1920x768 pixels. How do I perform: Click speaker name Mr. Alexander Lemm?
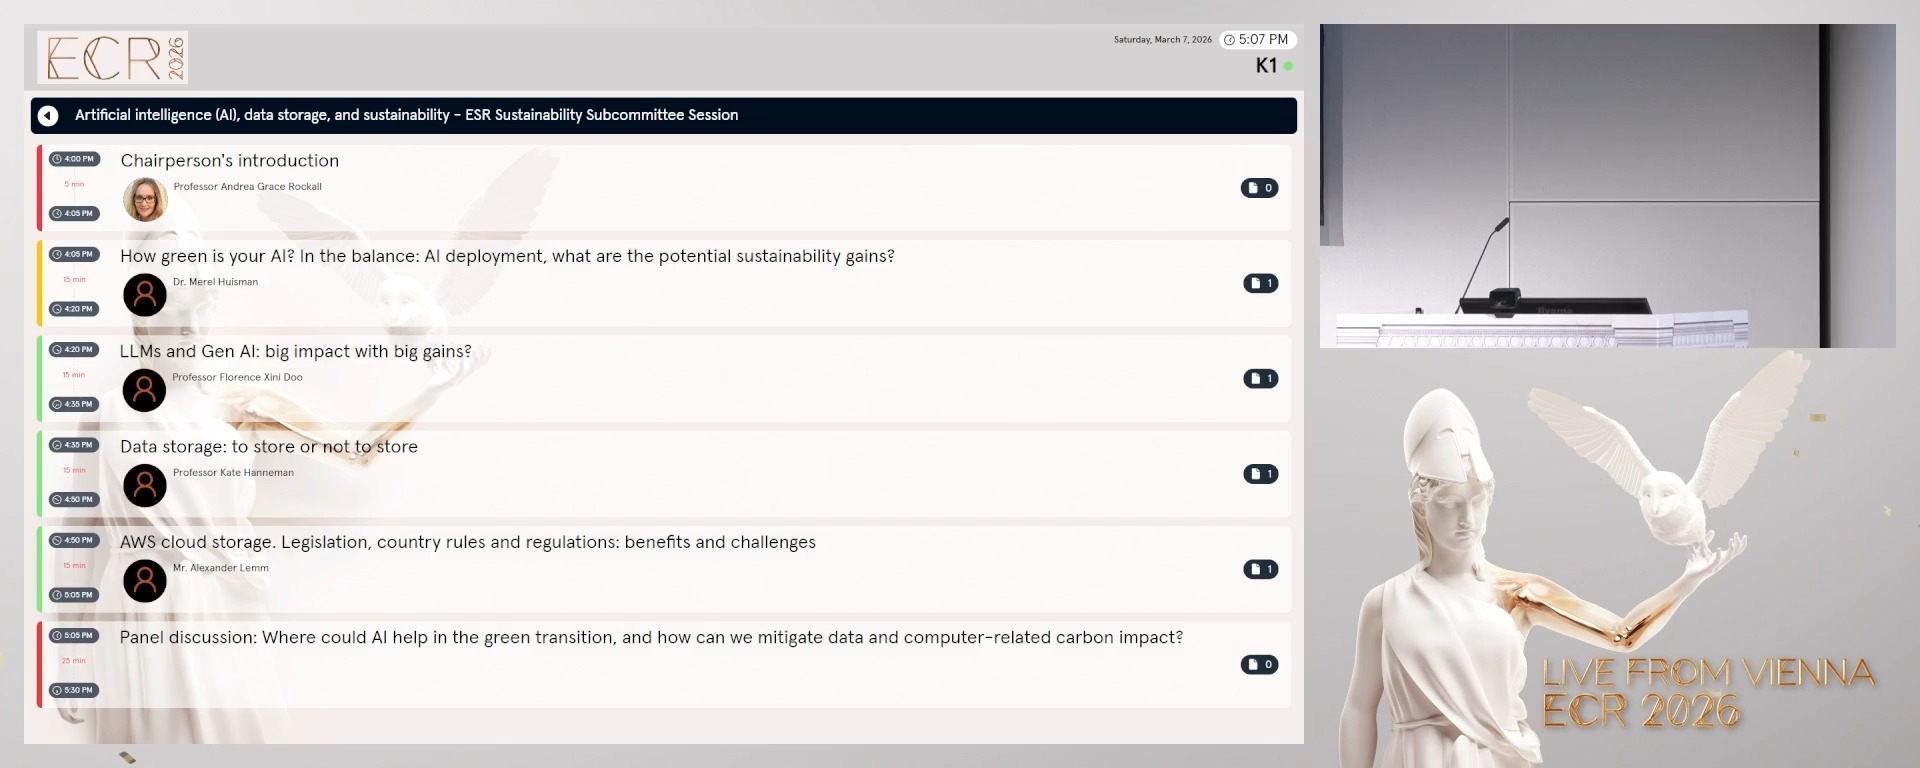click(x=221, y=568)
